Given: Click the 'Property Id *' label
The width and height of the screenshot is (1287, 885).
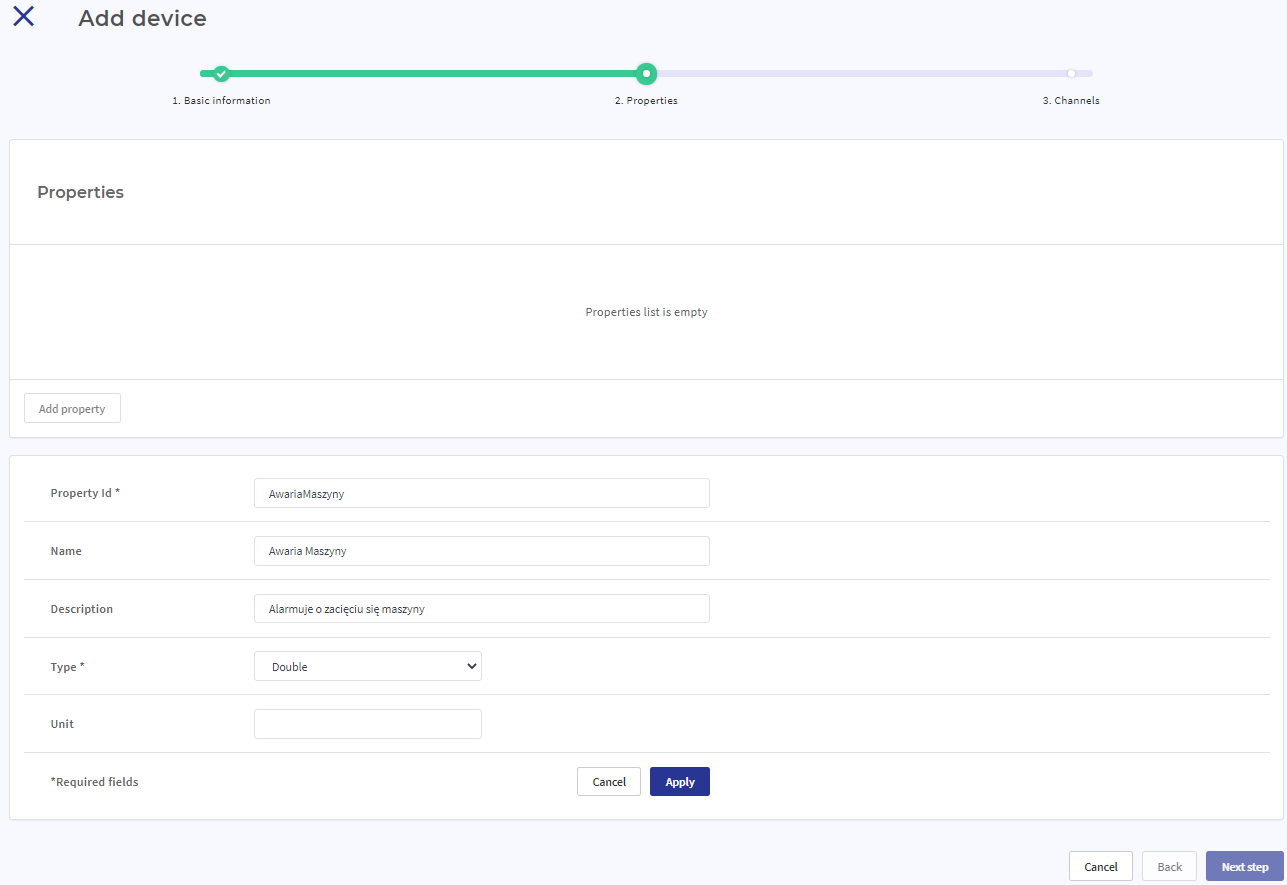Looking at the screenshot, I should coord(85,493).
